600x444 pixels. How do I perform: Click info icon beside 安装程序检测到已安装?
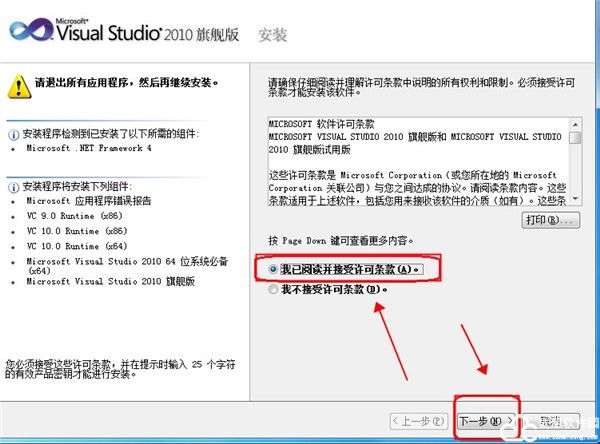[x=13, y=135]
